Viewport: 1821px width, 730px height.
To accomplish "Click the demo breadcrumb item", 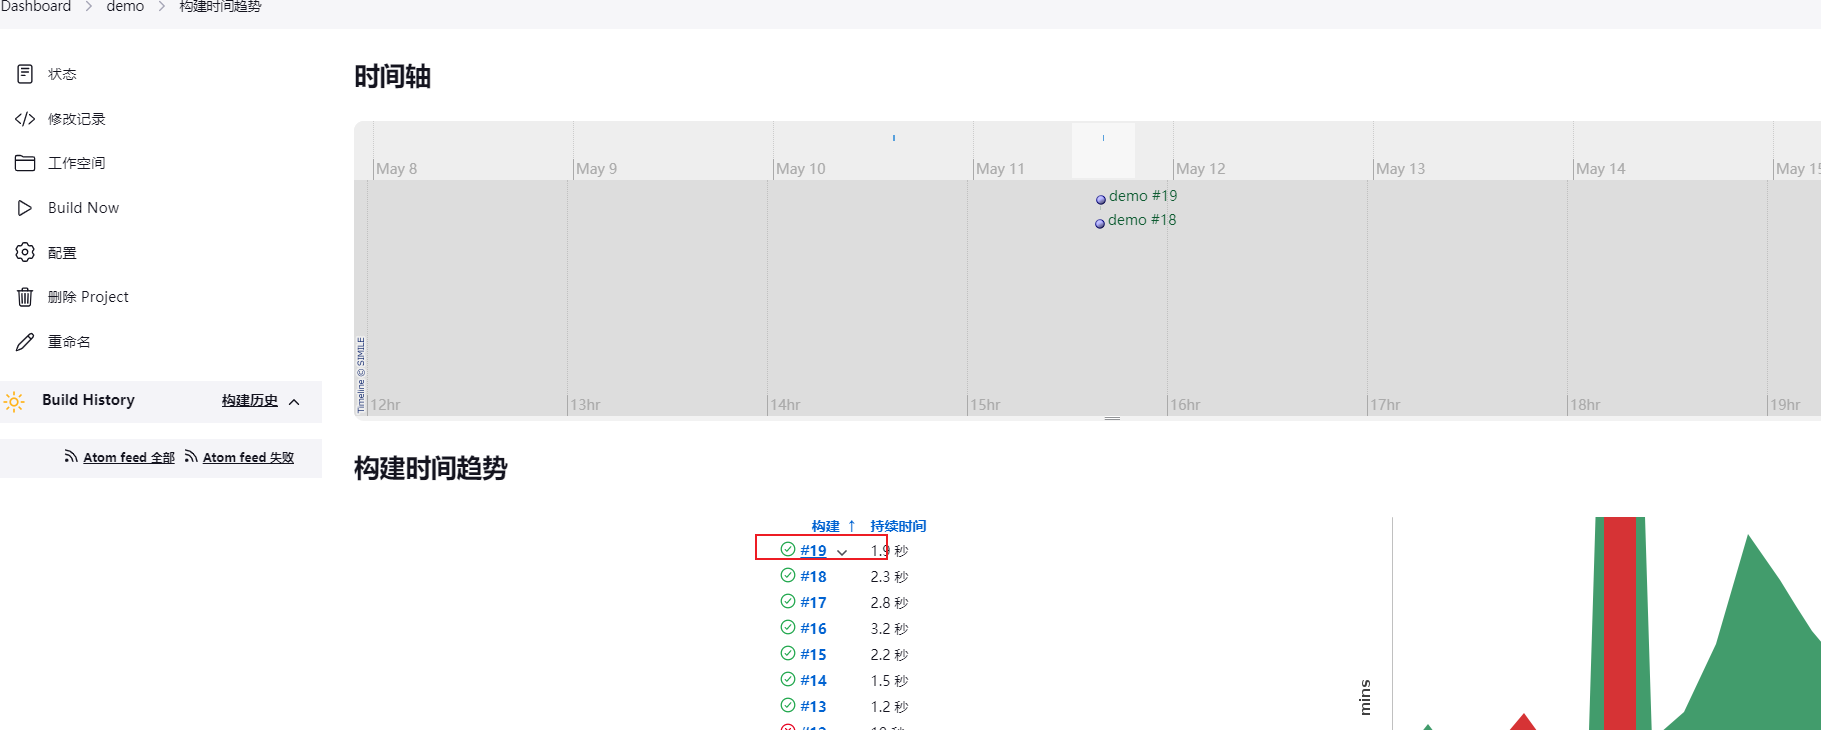I will click(x=125, y=7).
